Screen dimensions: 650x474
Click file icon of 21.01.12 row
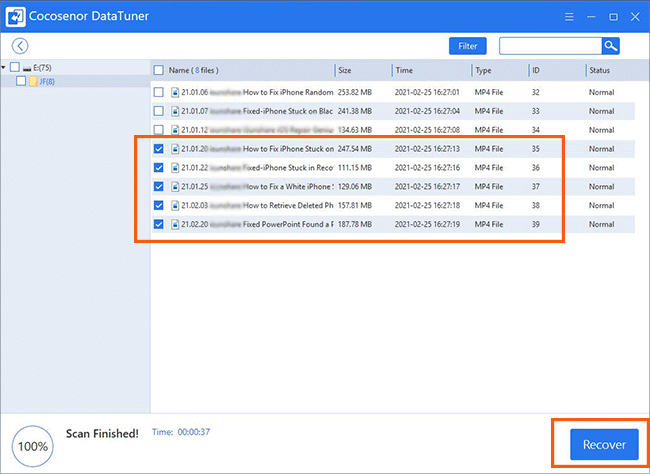pyautogui.click(x=175, y=130)
